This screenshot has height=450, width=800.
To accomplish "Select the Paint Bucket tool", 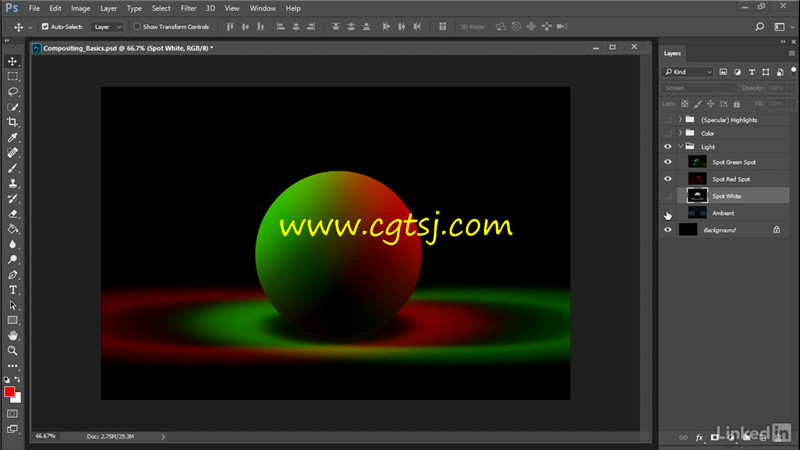I will coord(13,229).
